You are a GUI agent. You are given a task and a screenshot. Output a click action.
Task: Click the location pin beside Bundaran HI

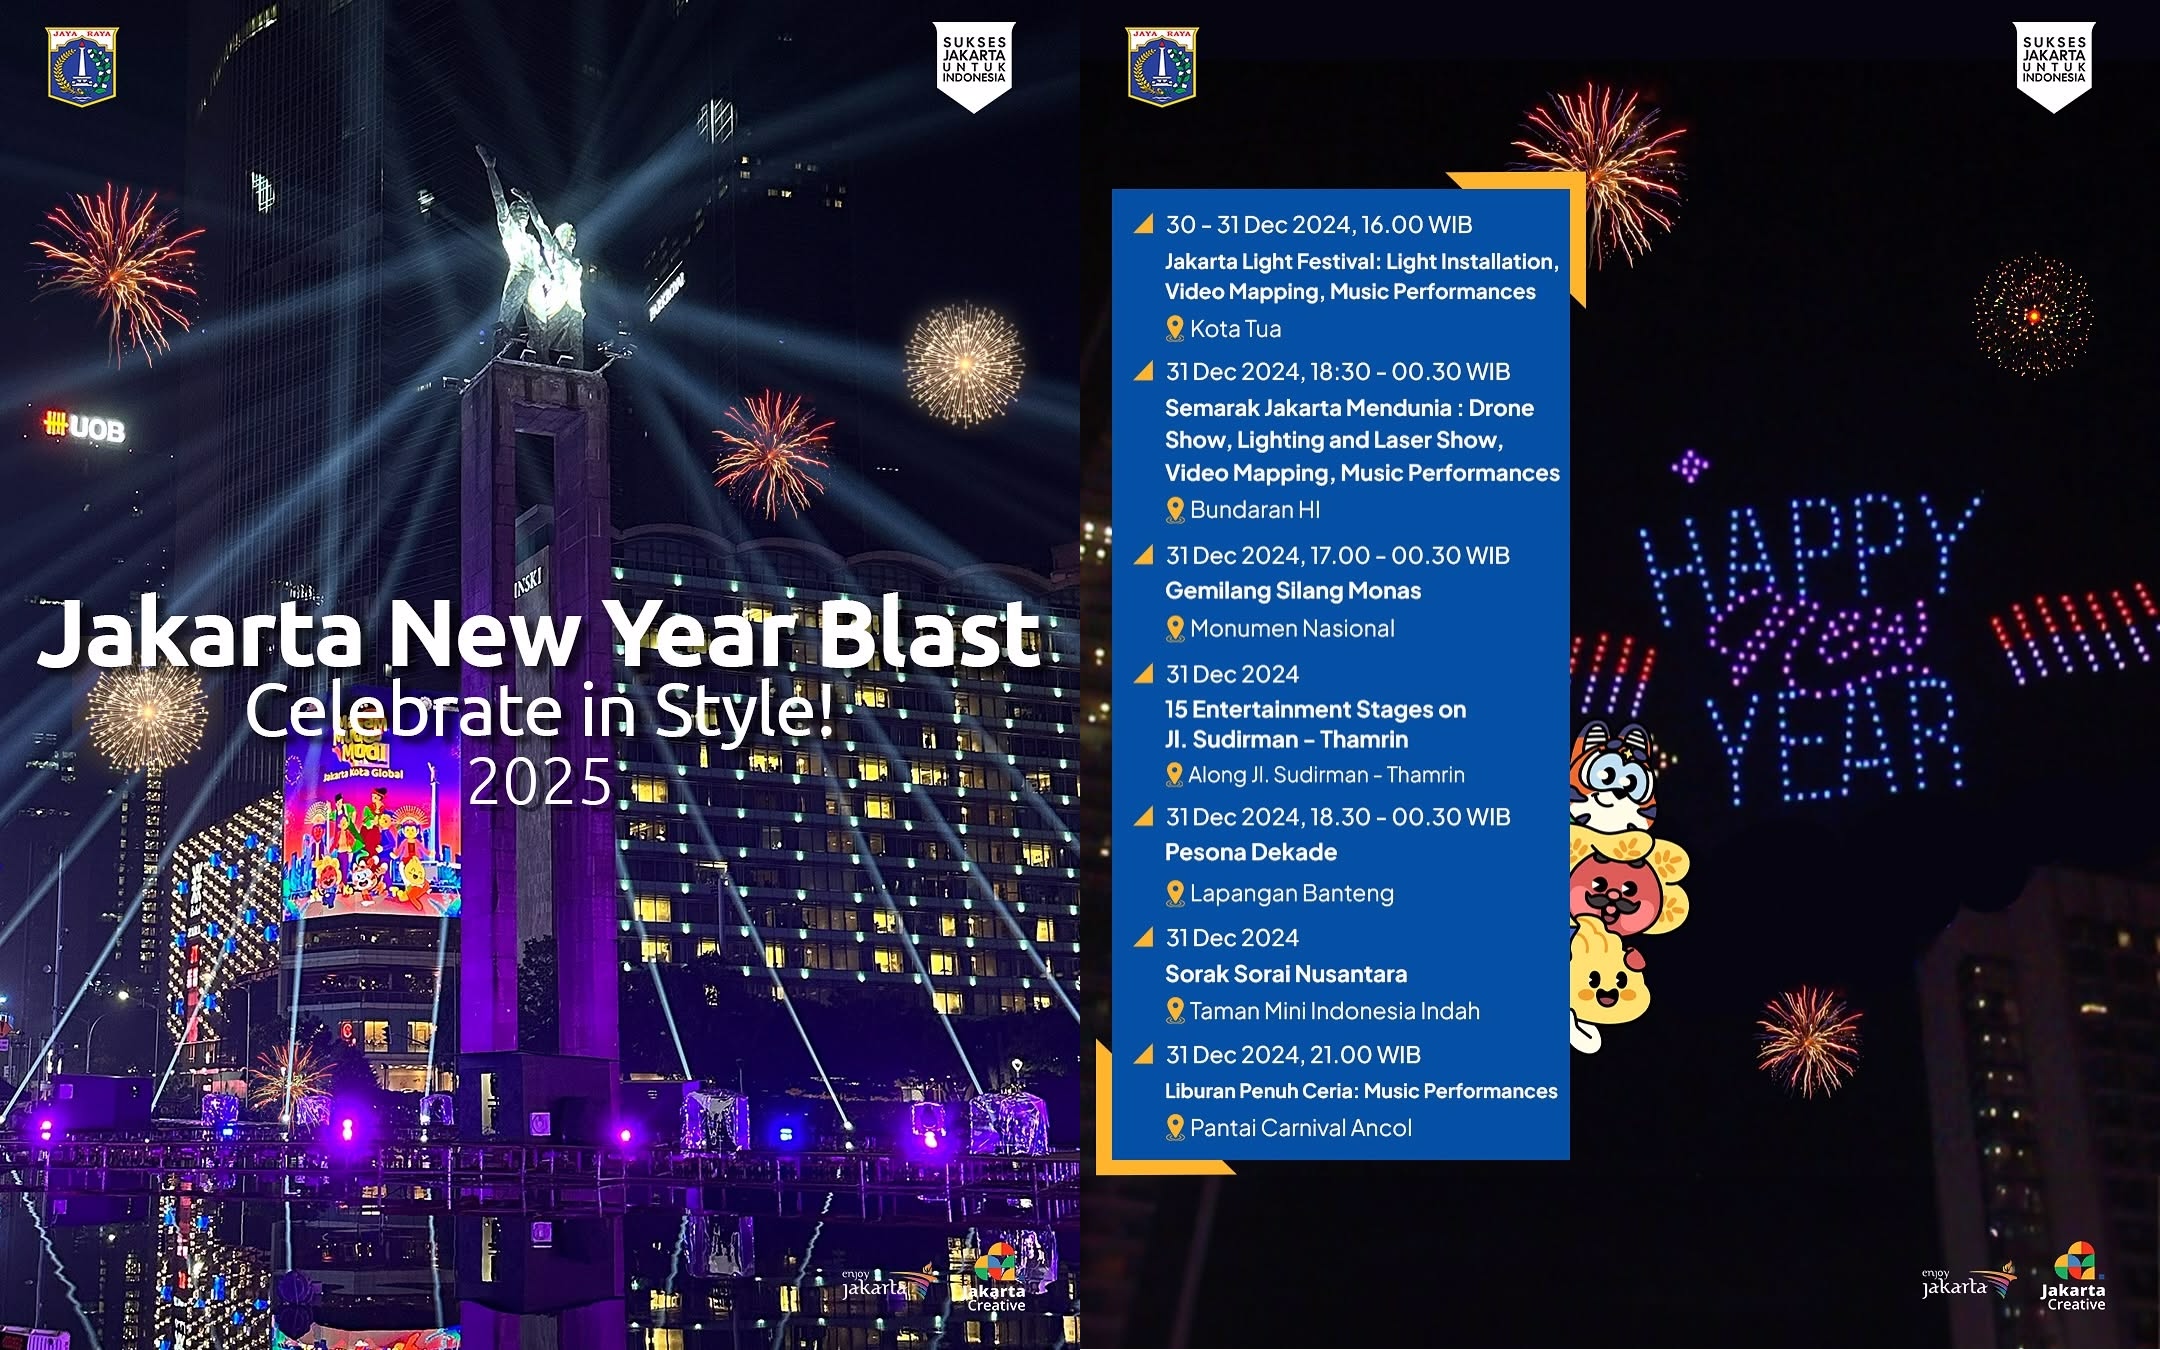click(x=1175, y=509)
